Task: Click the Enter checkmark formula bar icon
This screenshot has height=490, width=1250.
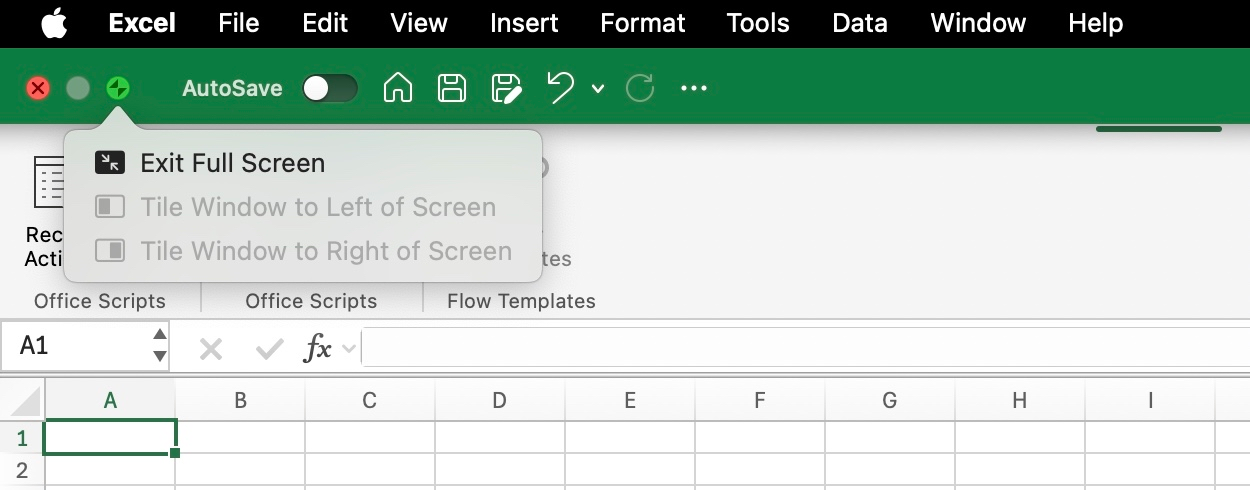Action: tap(269, 349)
